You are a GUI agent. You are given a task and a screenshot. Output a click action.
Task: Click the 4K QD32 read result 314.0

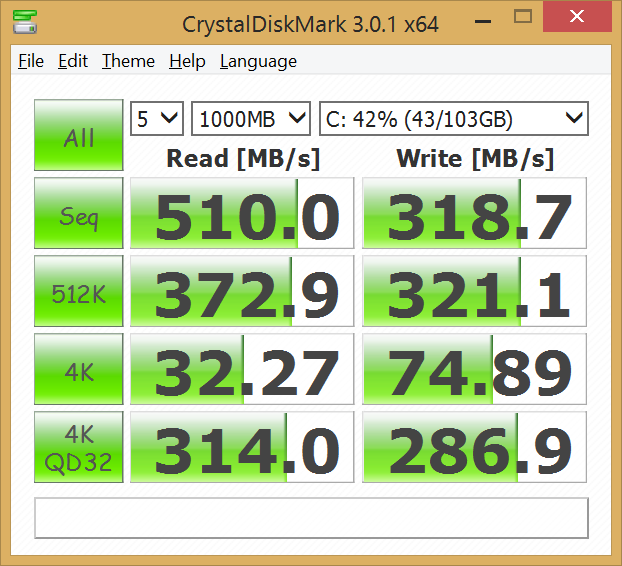pyautogui.click(x=242, y=447)
